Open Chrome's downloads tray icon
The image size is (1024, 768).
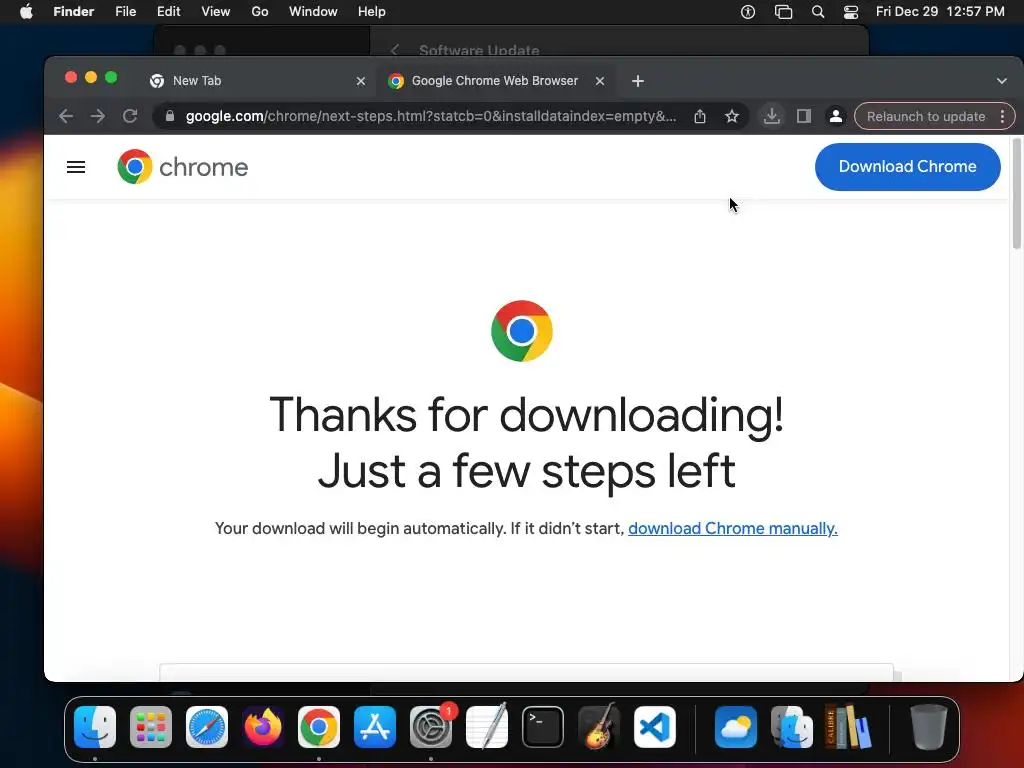[x=772, y=116]
